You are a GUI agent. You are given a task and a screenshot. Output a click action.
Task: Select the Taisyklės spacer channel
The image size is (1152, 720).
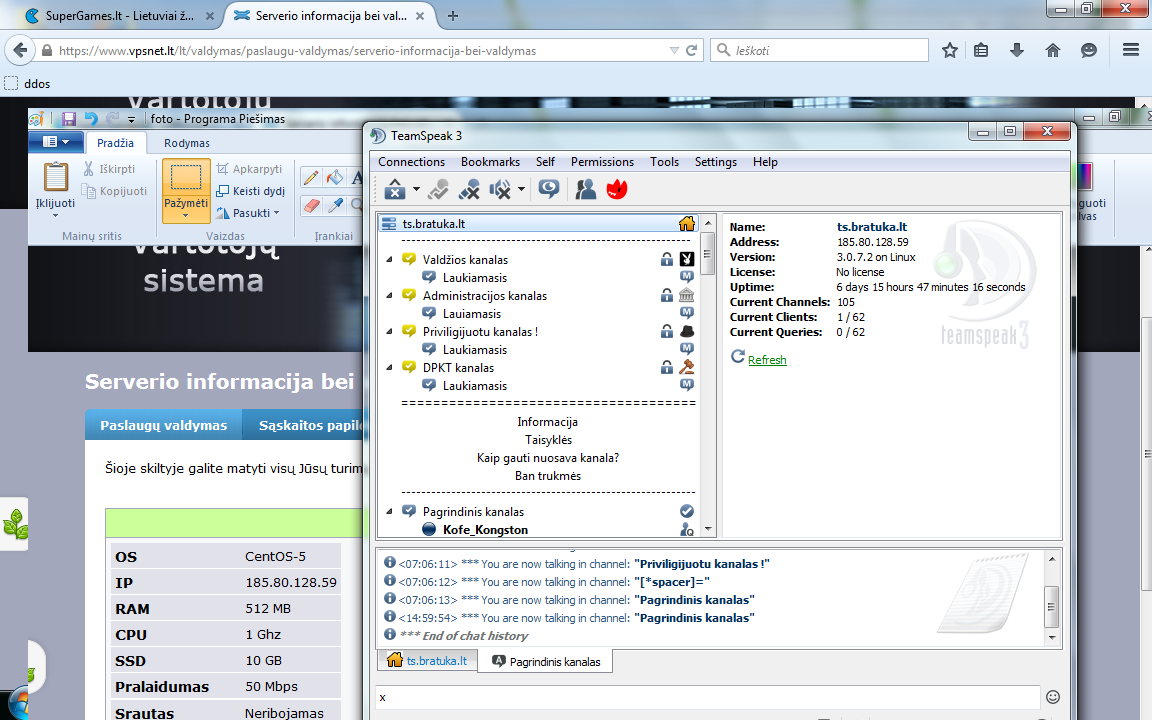(x=548, y=439)
